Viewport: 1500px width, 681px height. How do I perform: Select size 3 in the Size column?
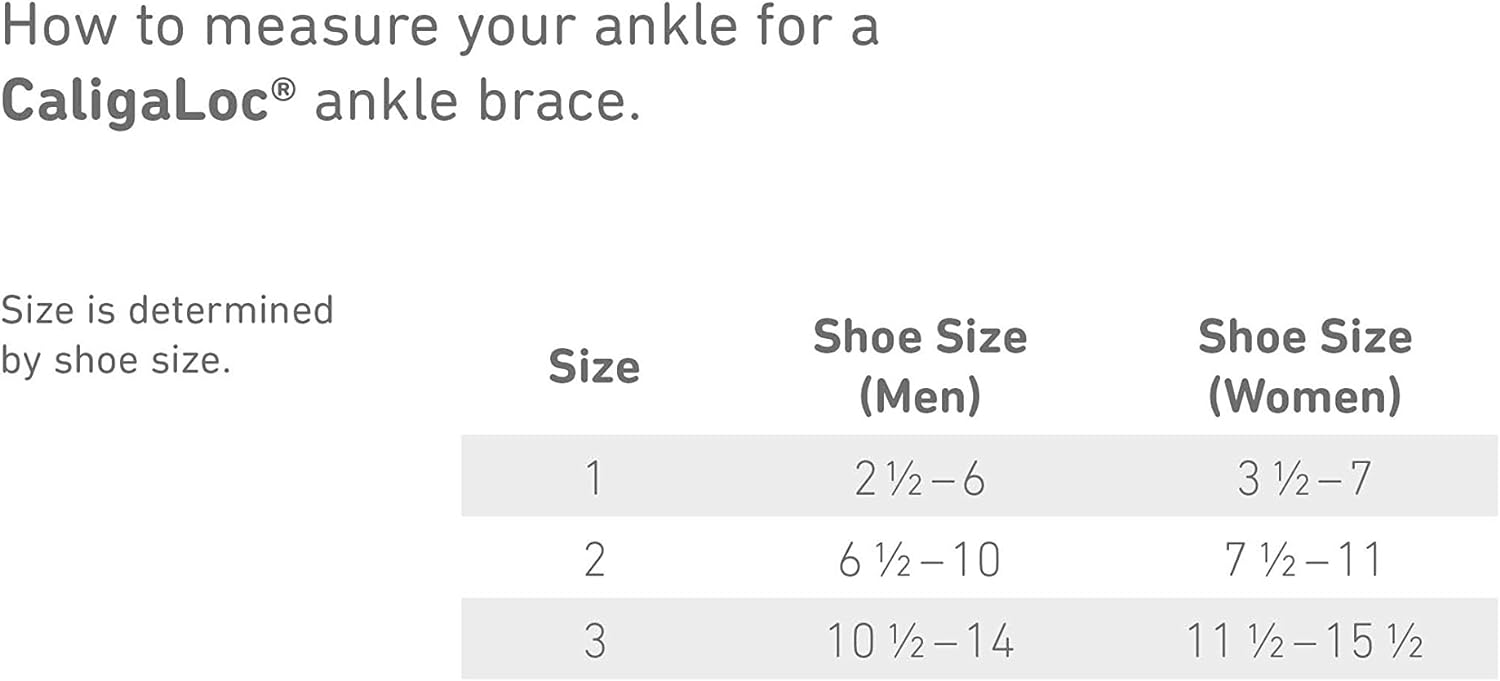(x=594, y=640)
